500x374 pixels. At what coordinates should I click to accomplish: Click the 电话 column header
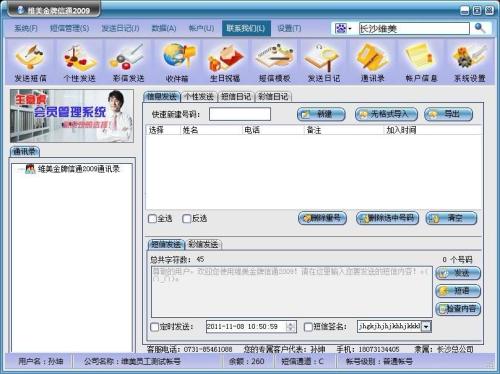click(273, 130)
